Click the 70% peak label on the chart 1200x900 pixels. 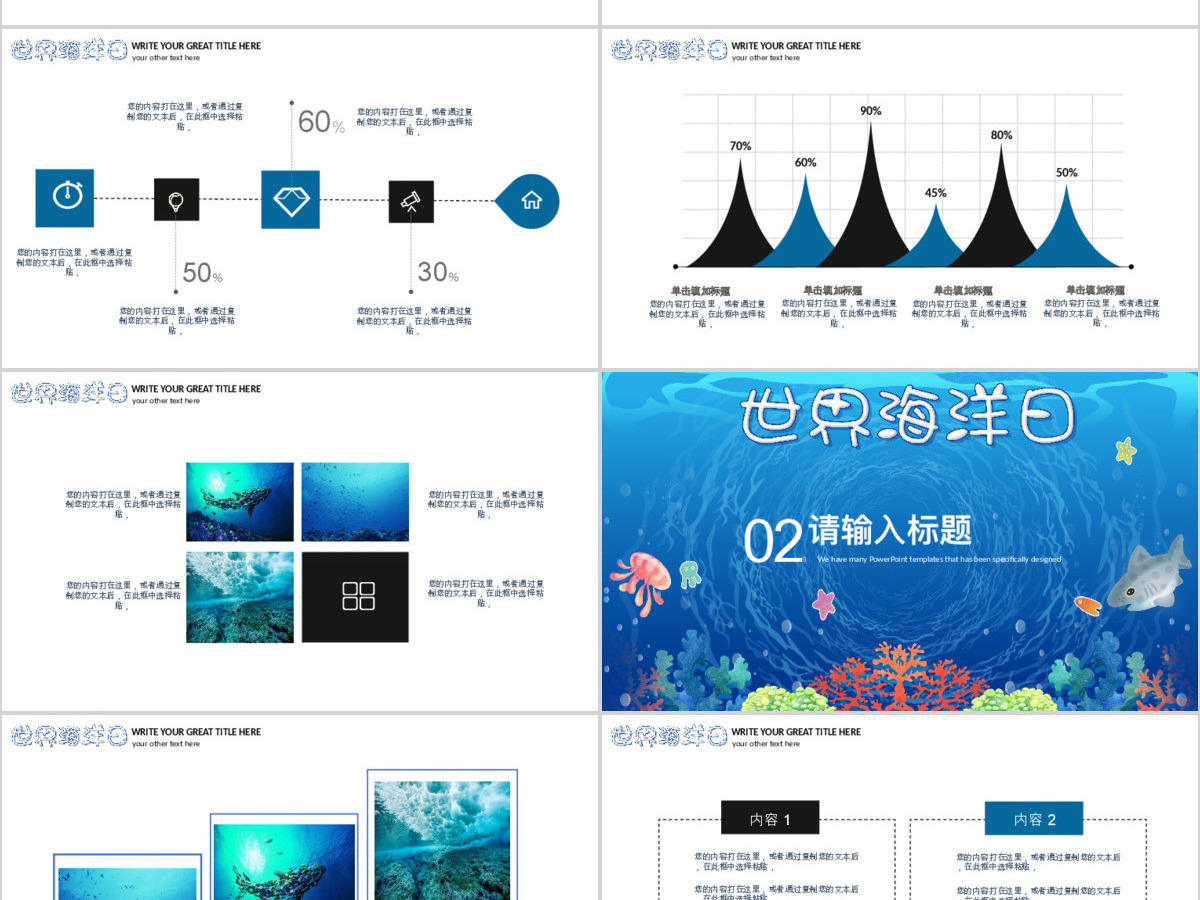pyautogui.click(x=740, y=146)
